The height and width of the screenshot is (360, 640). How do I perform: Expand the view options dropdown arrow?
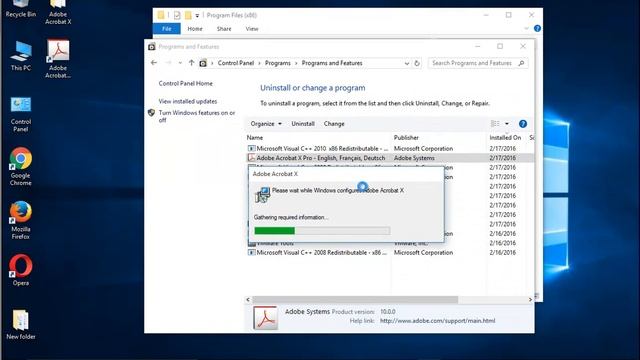pos(507,124)
